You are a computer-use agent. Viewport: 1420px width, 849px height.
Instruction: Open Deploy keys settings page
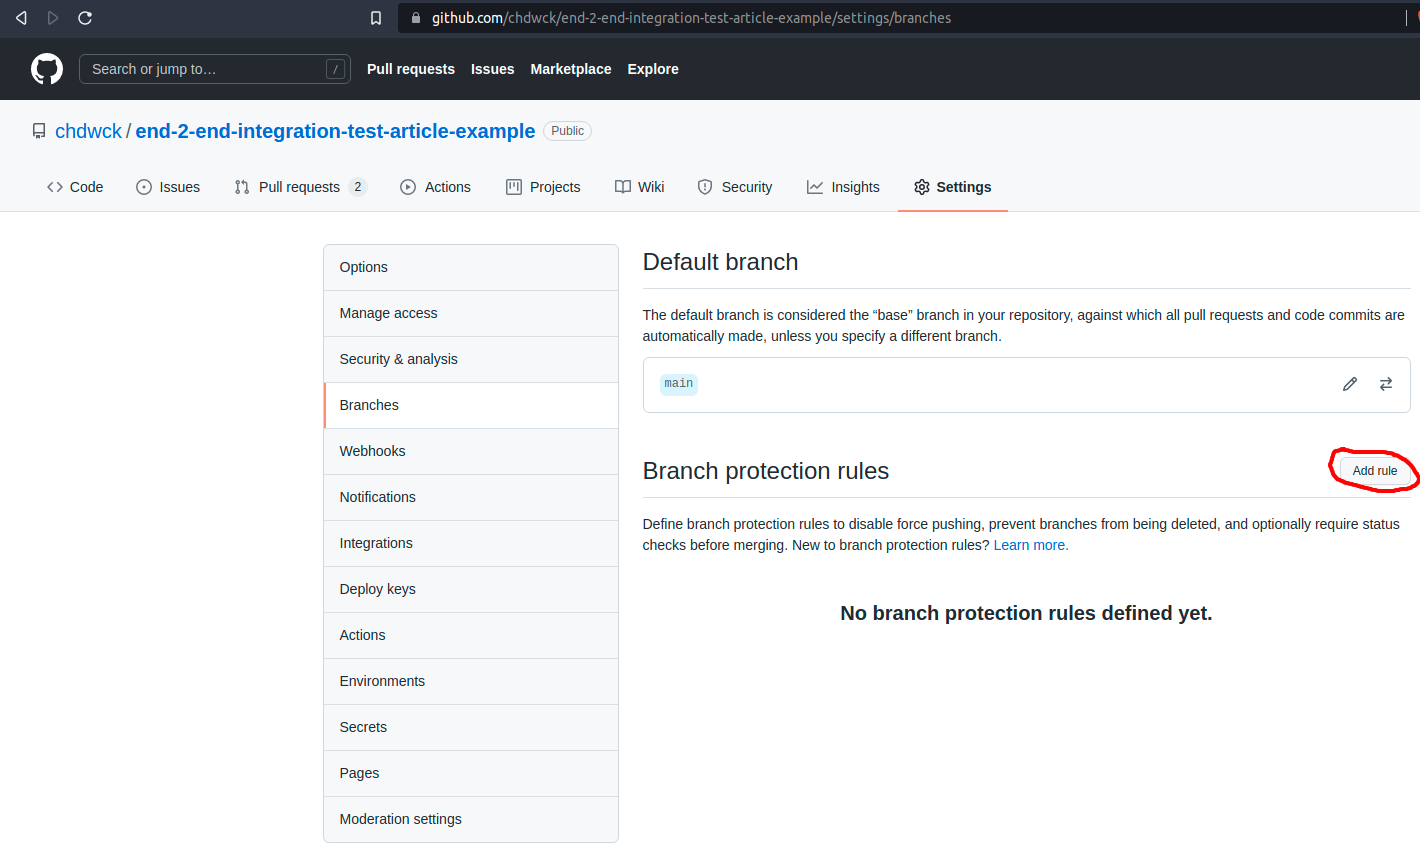point(377,589)
